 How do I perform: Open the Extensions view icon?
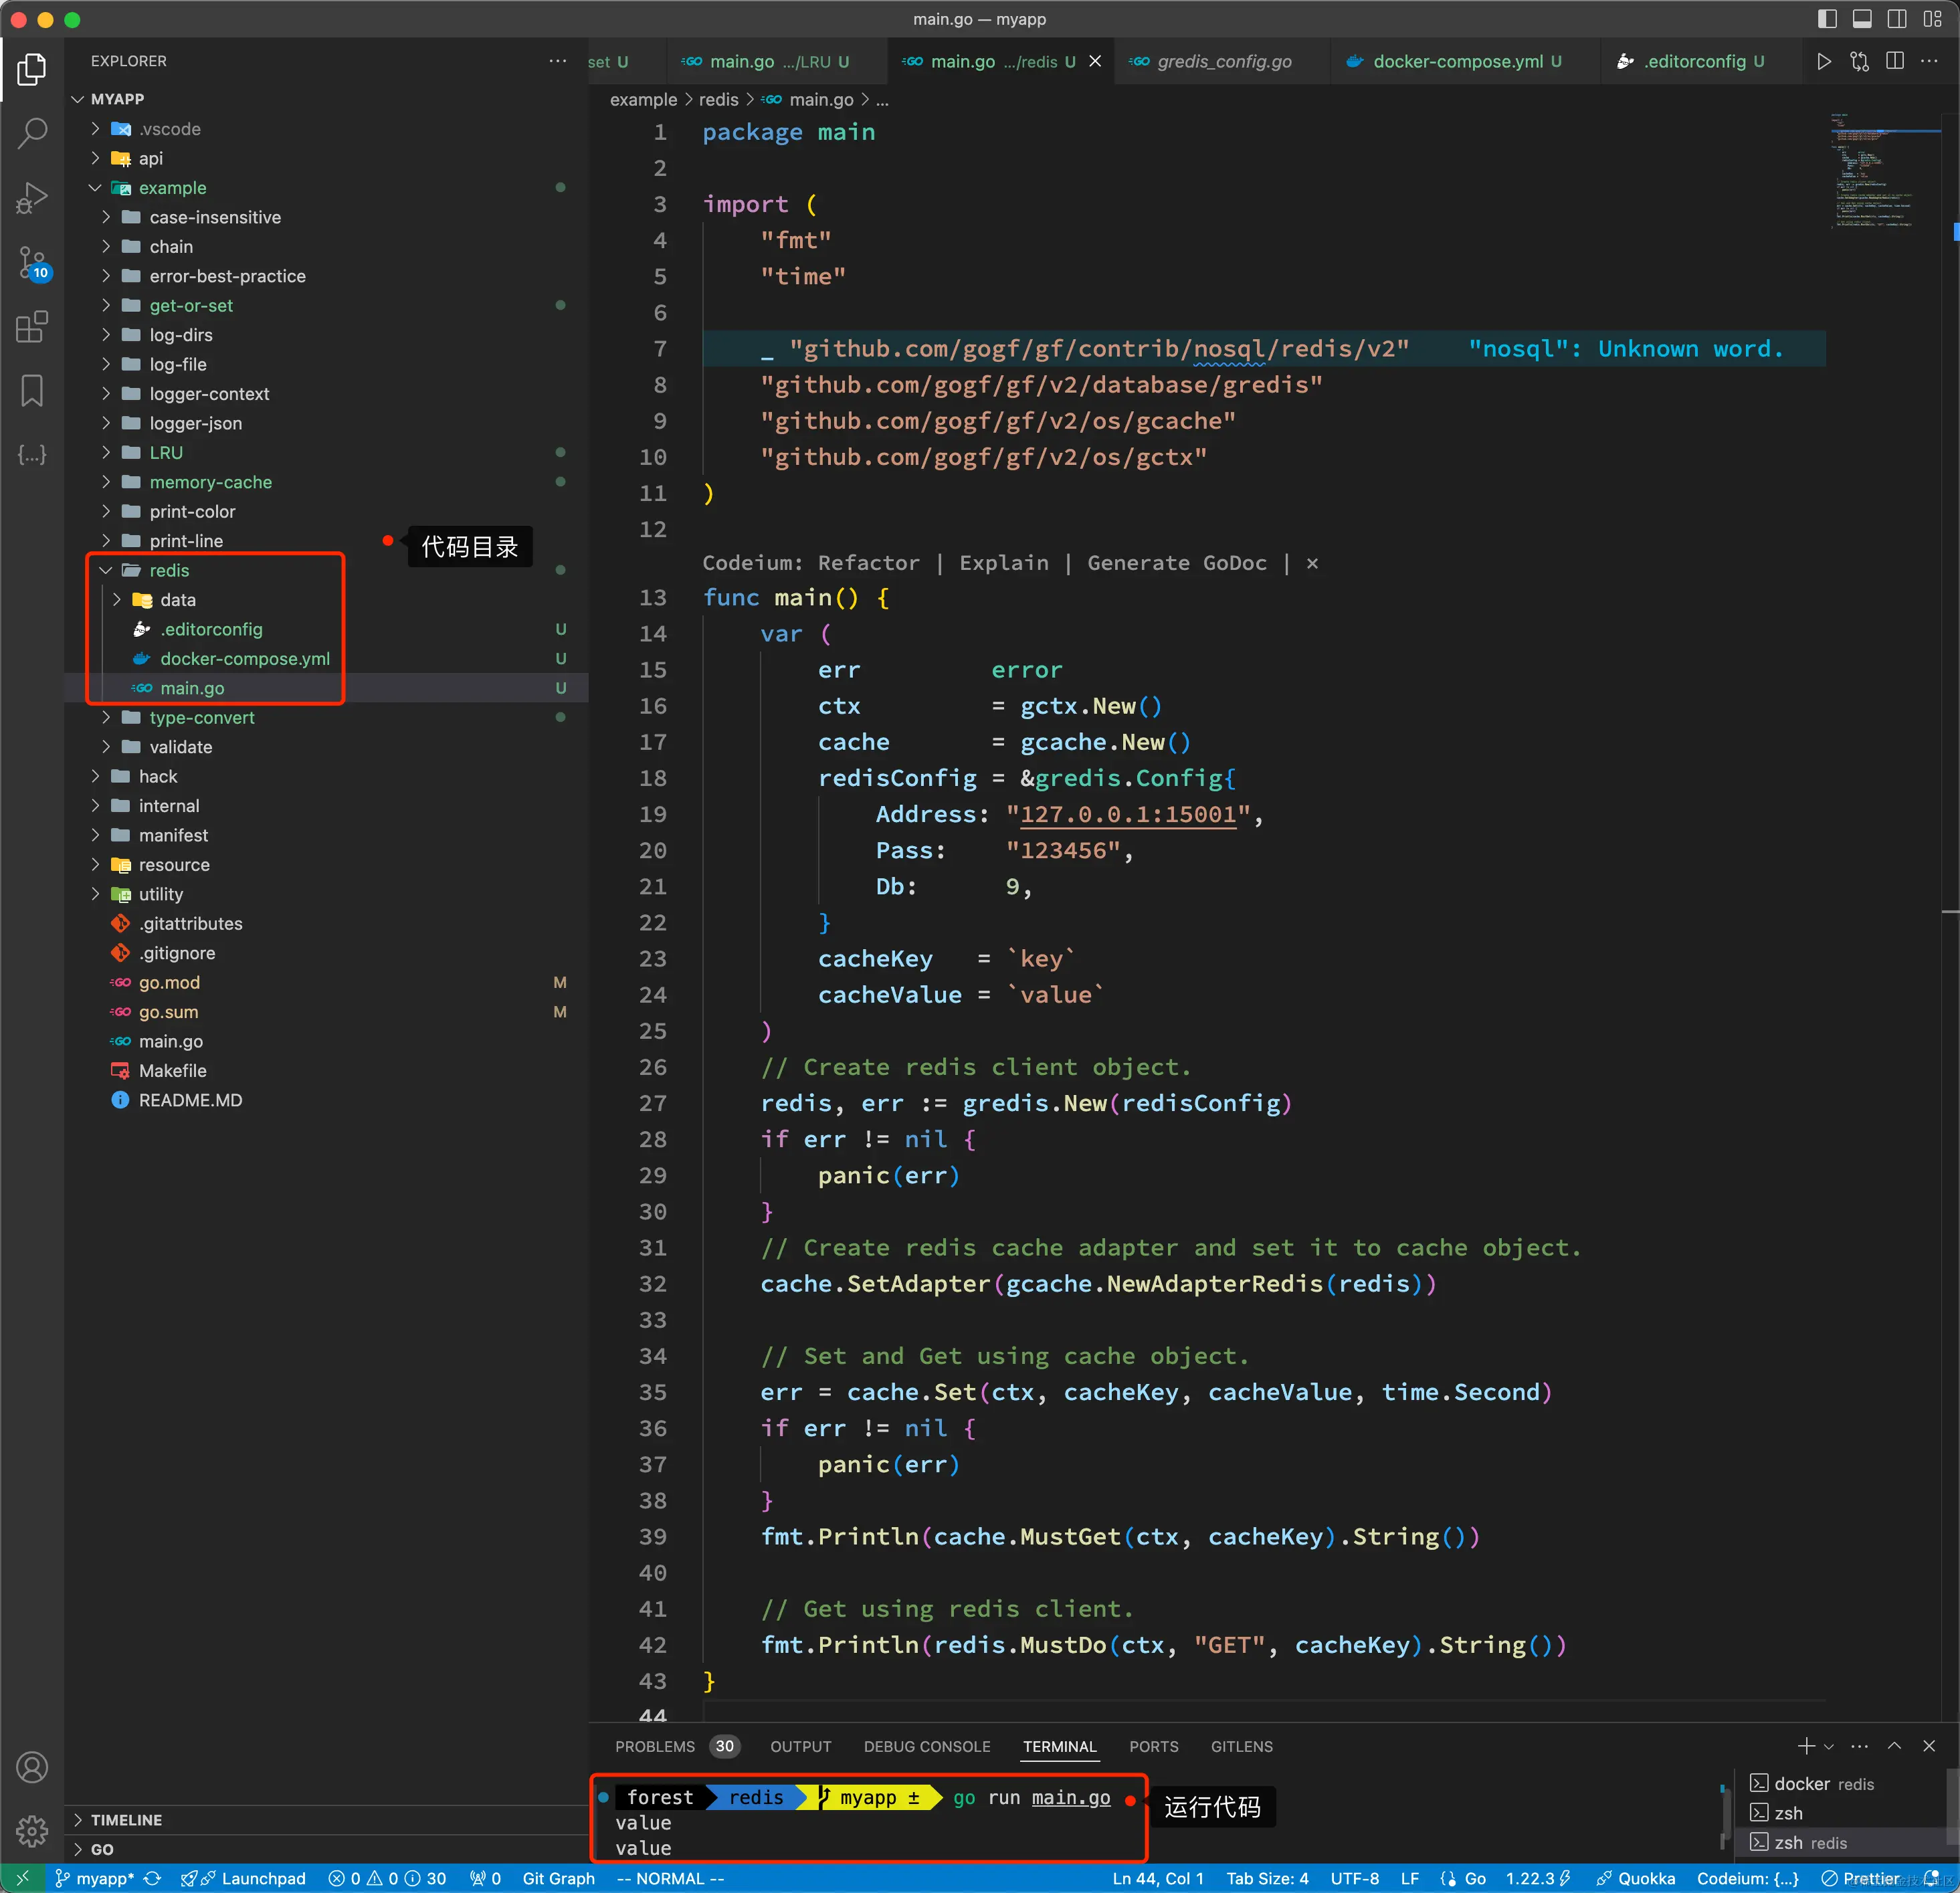[x=32, y=327]
